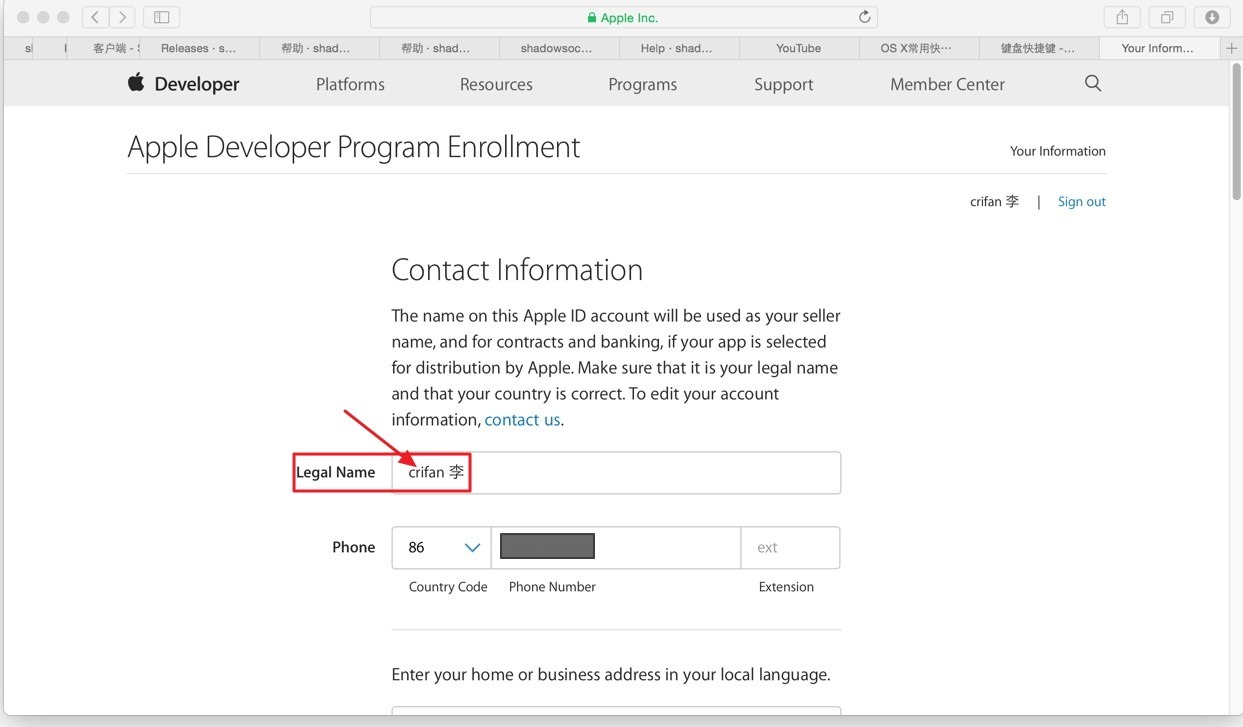Focus the Phone Number field
Viewport: 1243px width, 727px height.
[616, 548]
